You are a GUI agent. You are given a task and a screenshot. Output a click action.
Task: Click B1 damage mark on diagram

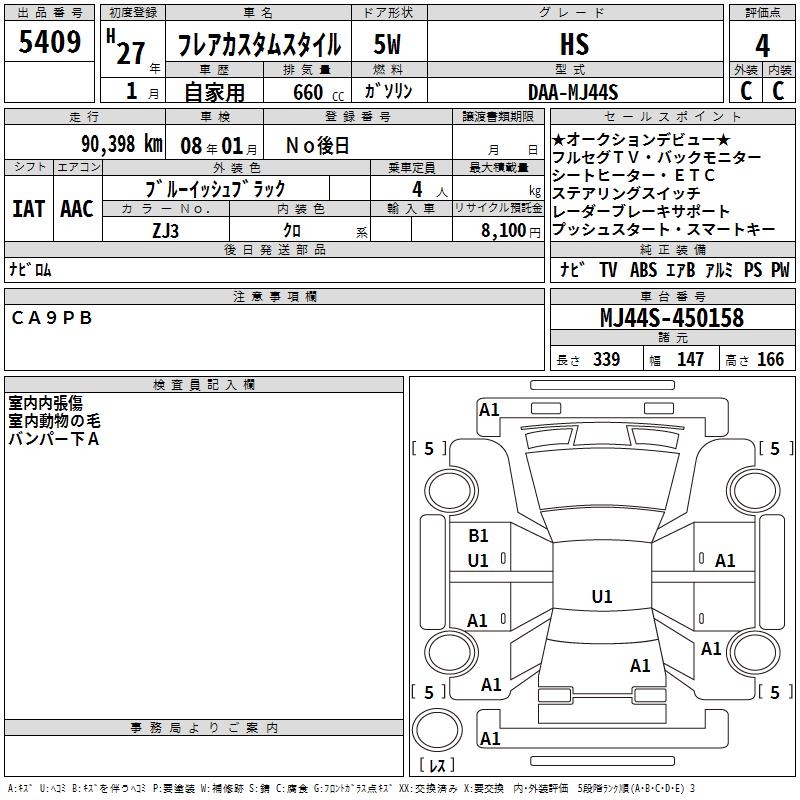coord(478,536)
